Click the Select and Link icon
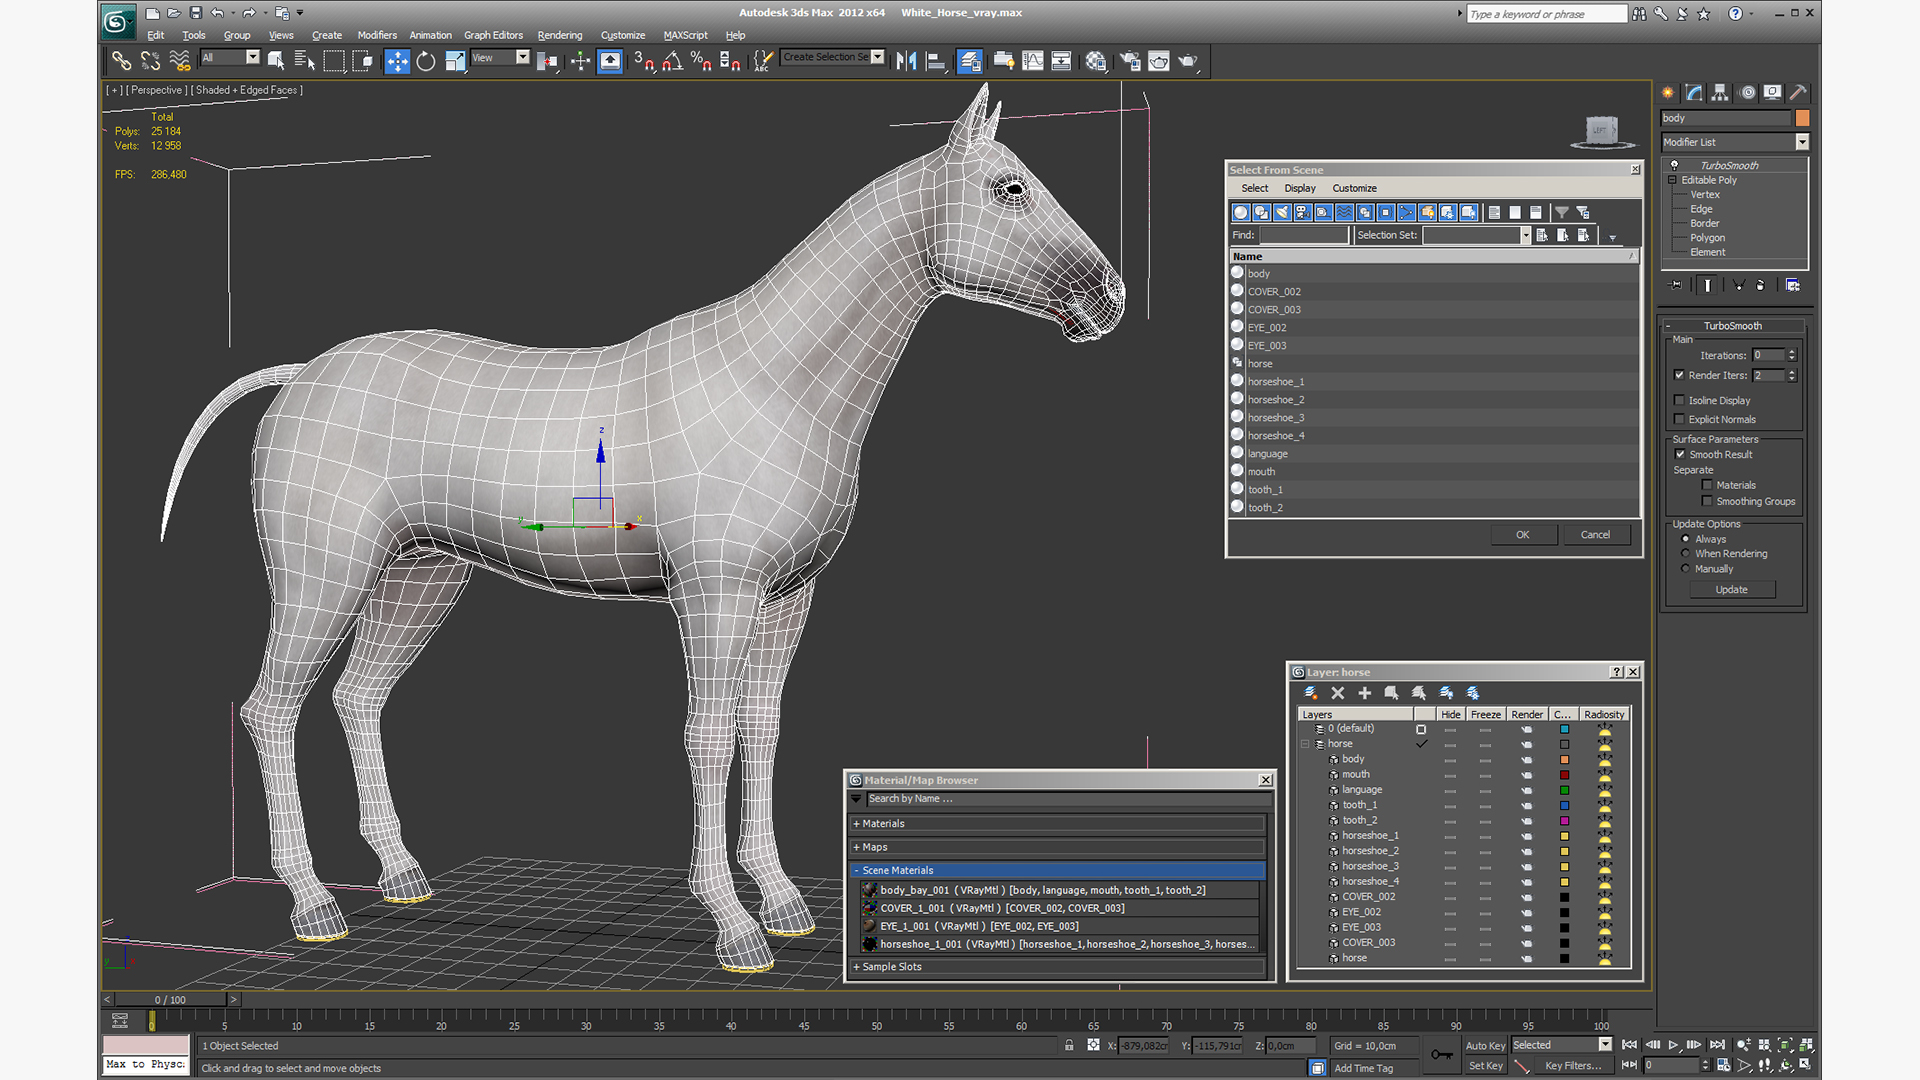The width and height of the screenshot is (1920, 1080). point(121,62)
